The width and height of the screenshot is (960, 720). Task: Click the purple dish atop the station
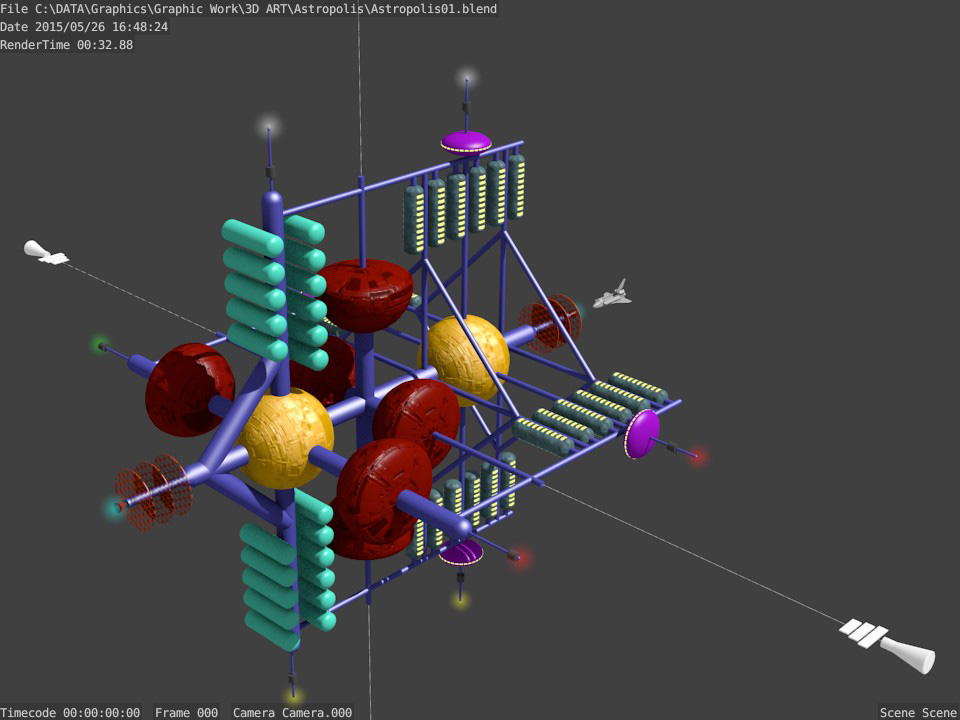click(466, 142)
